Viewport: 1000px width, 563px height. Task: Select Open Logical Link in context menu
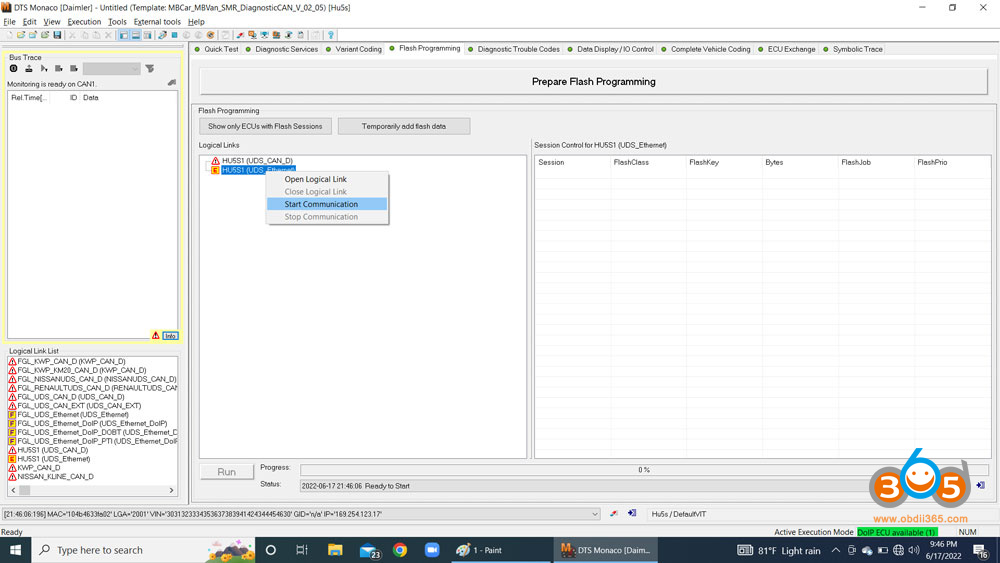[315, 179]
